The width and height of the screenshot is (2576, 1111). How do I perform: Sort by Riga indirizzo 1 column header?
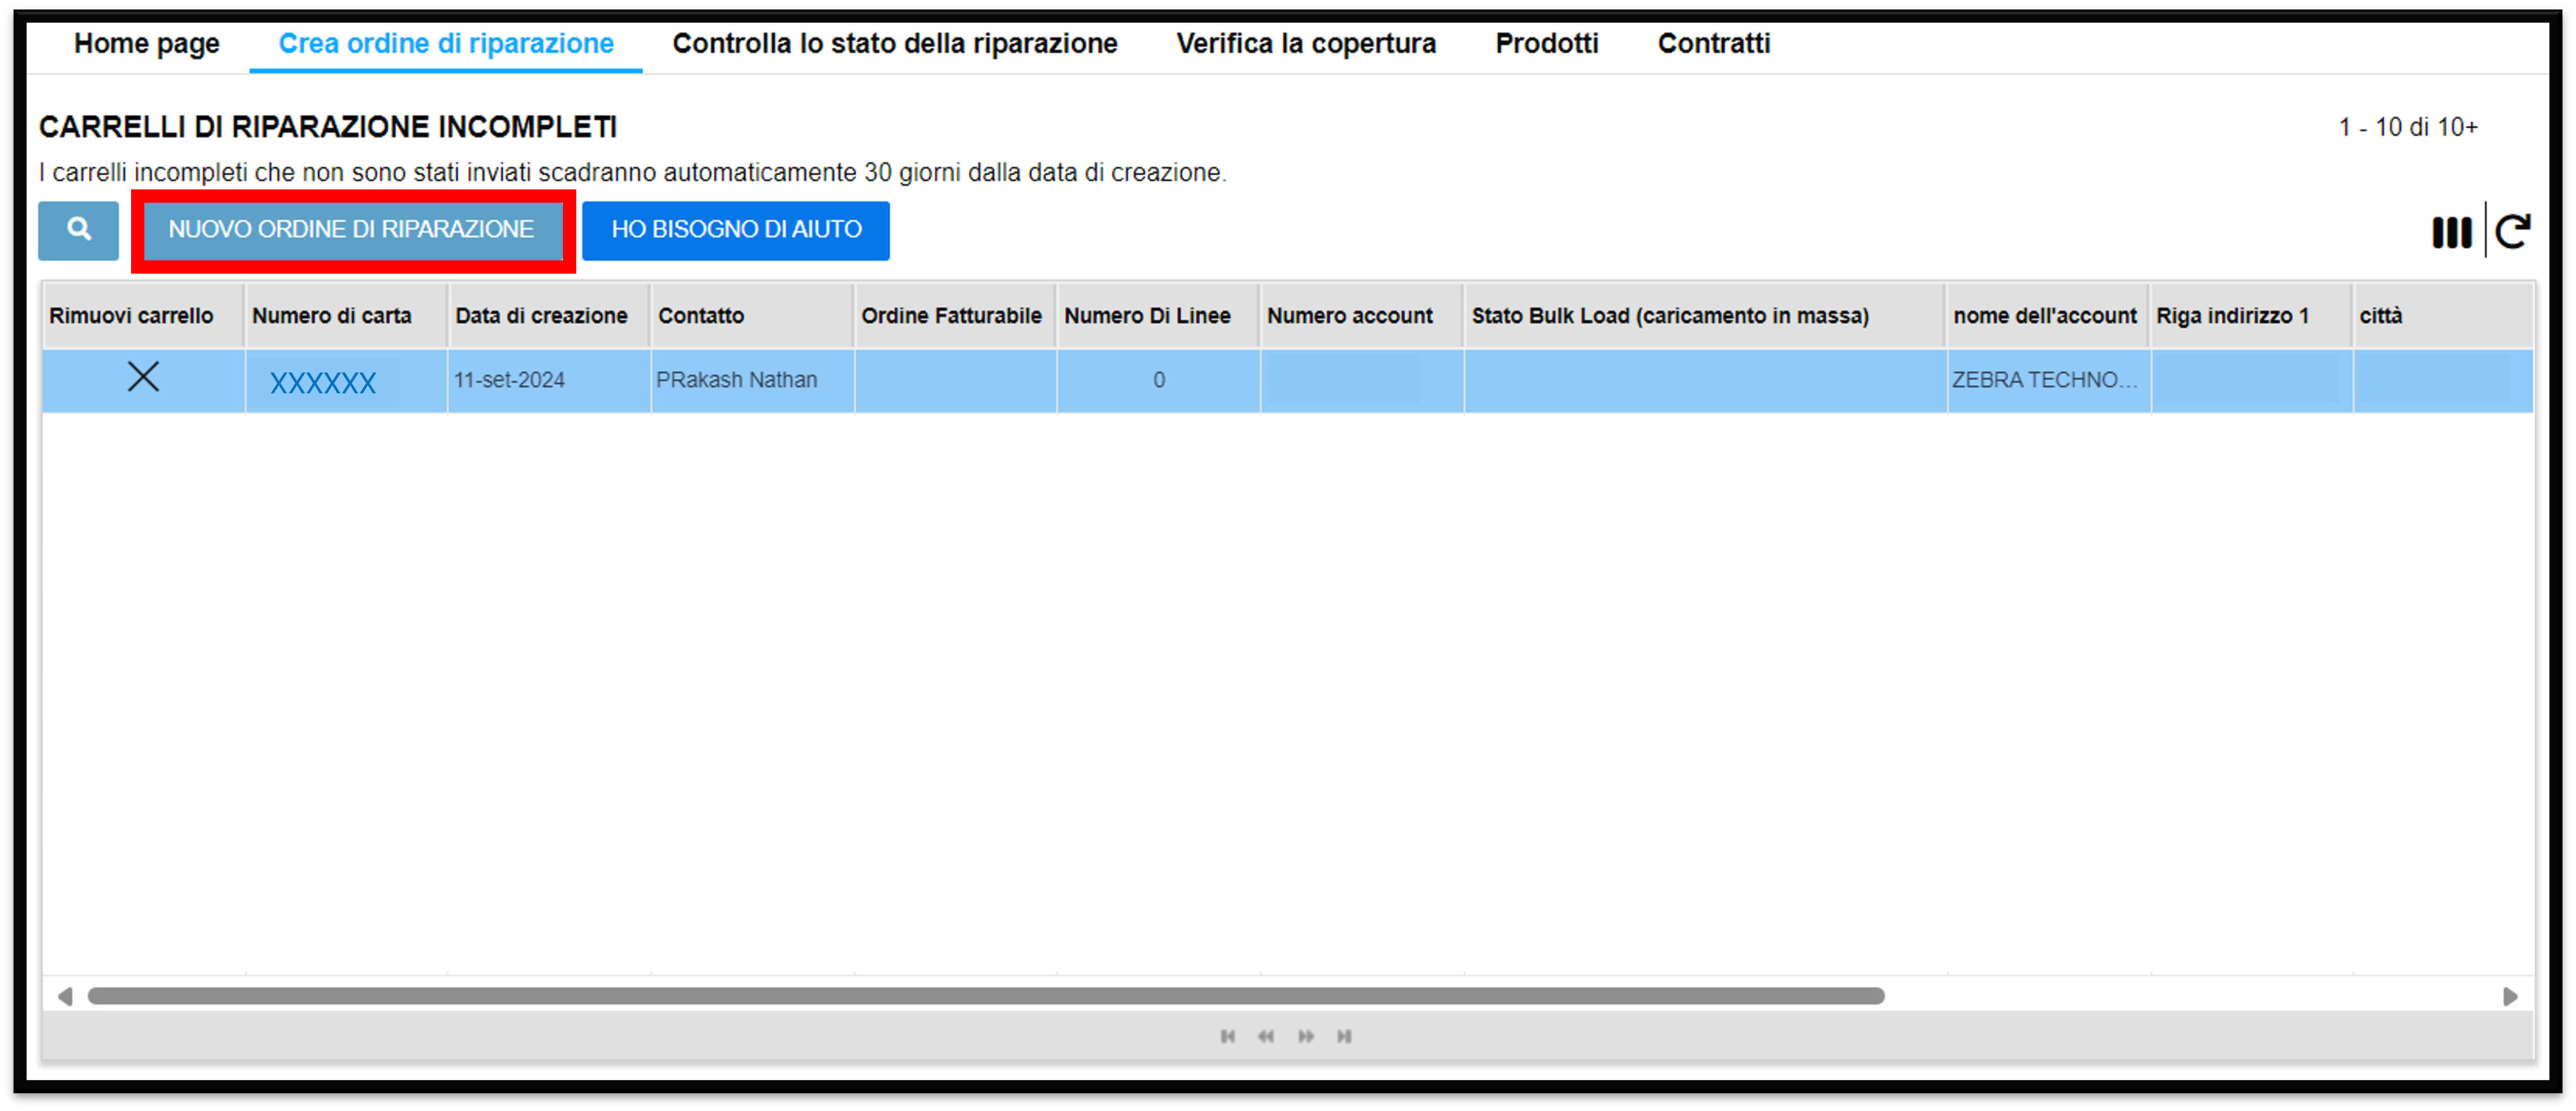point(2251,316)
